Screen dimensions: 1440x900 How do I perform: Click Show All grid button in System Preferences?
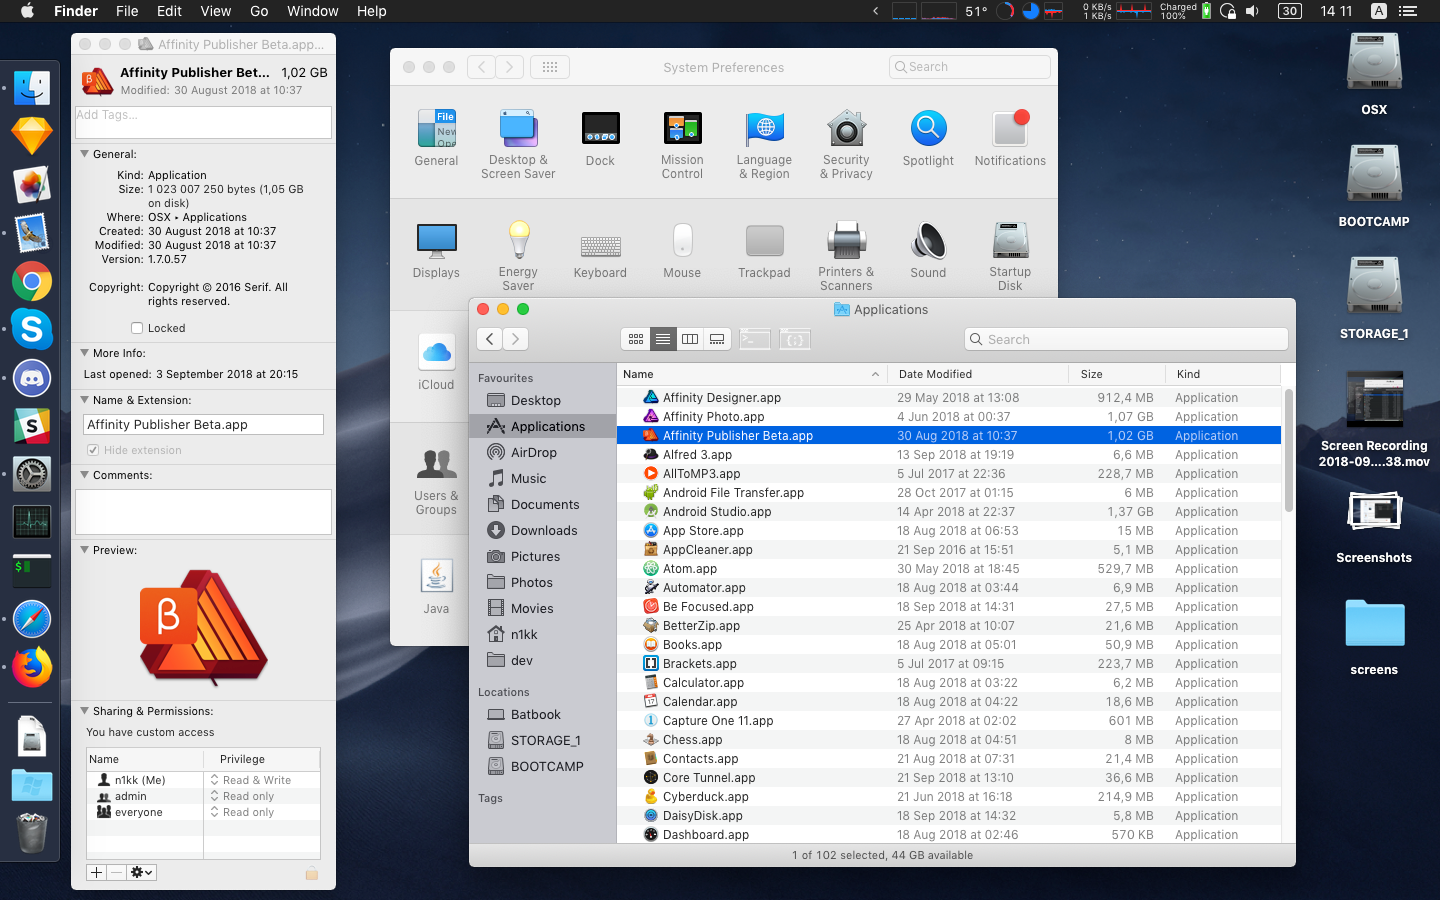click(550, 67)
